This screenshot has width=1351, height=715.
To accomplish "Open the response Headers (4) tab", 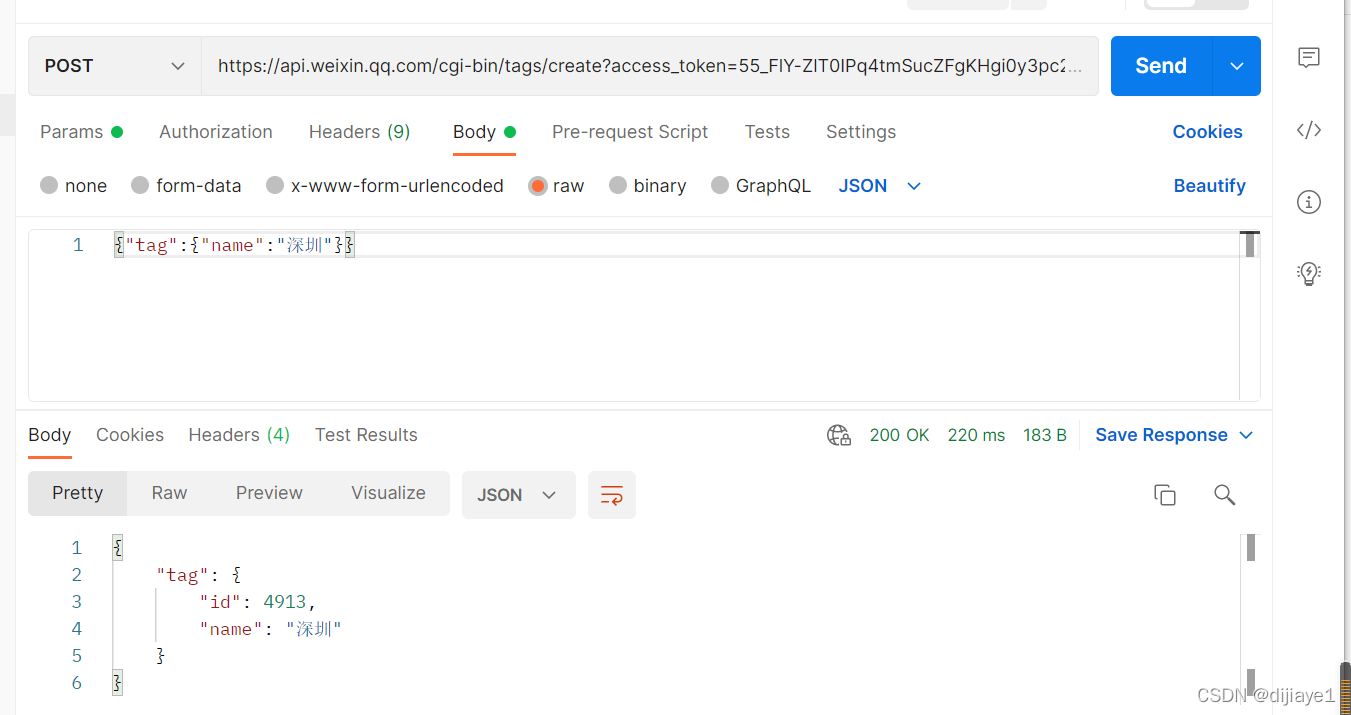I will (239, 435).
